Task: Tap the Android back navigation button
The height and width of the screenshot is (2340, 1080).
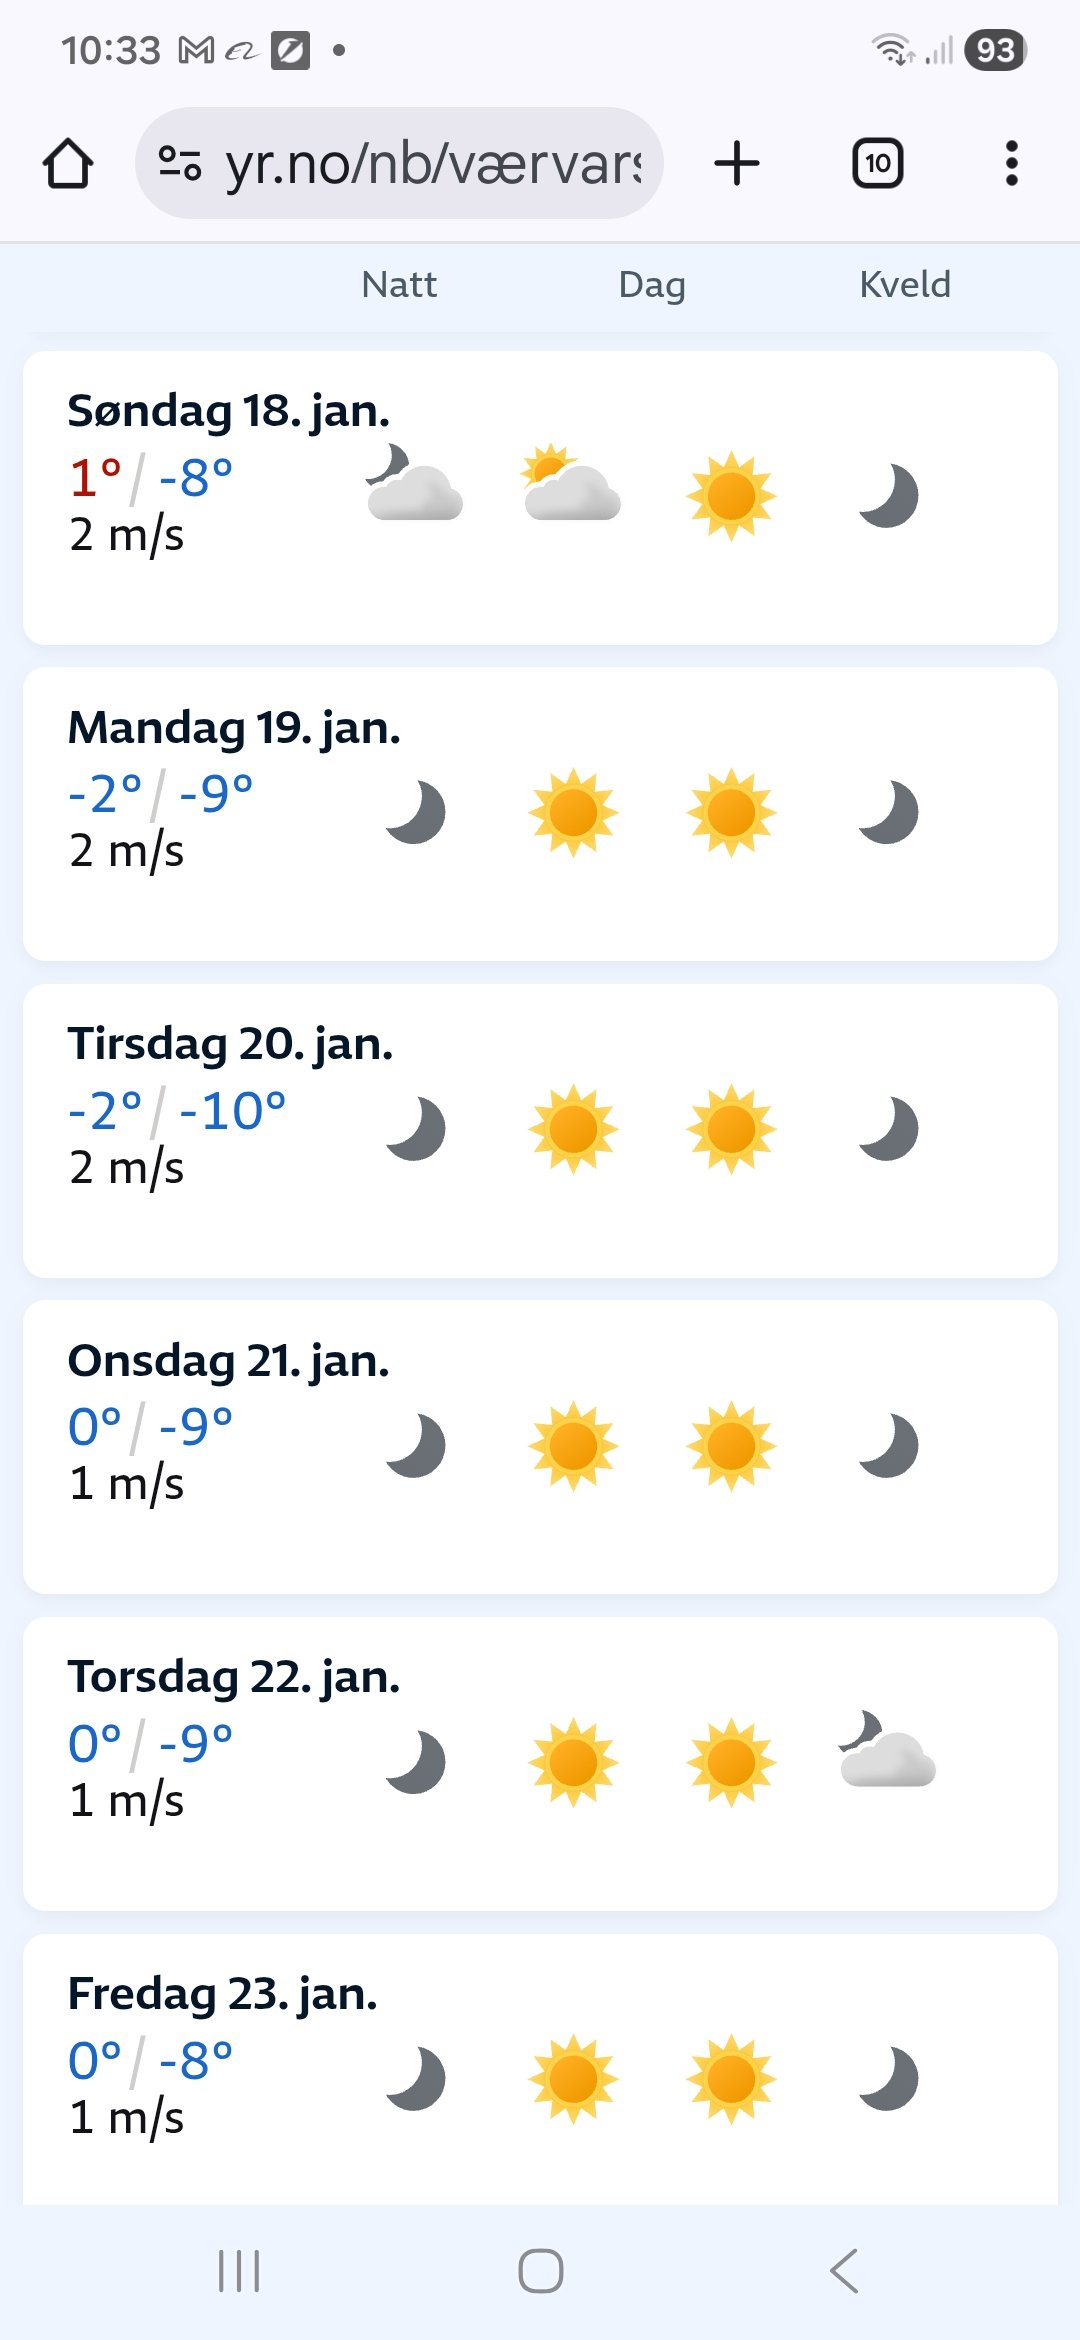Action: pos(844,2271)
